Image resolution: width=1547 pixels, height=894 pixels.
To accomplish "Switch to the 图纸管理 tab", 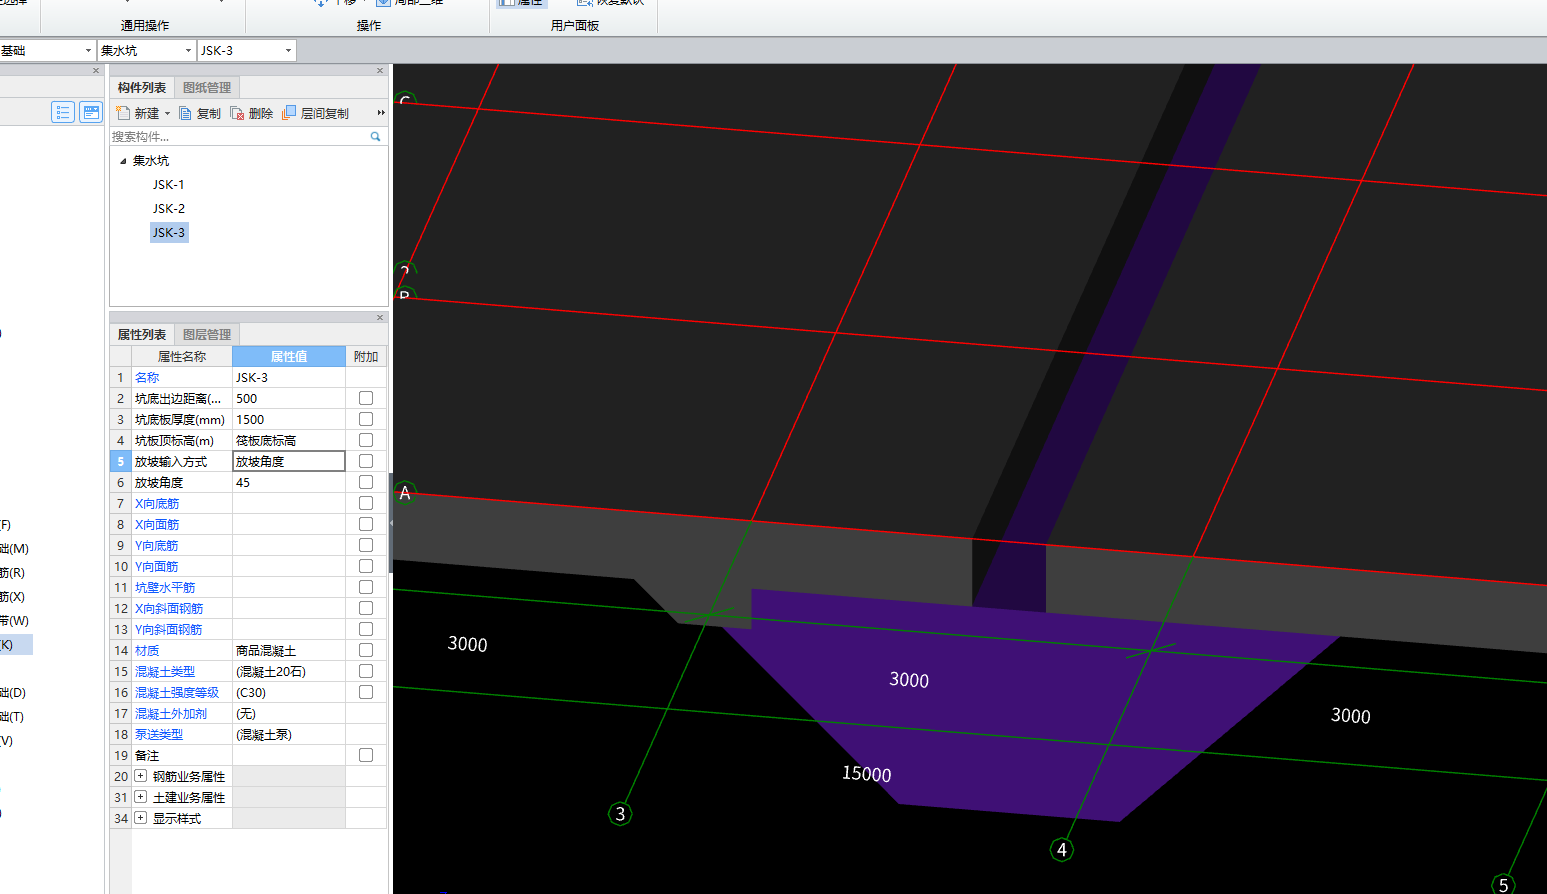I will (207, 87).
